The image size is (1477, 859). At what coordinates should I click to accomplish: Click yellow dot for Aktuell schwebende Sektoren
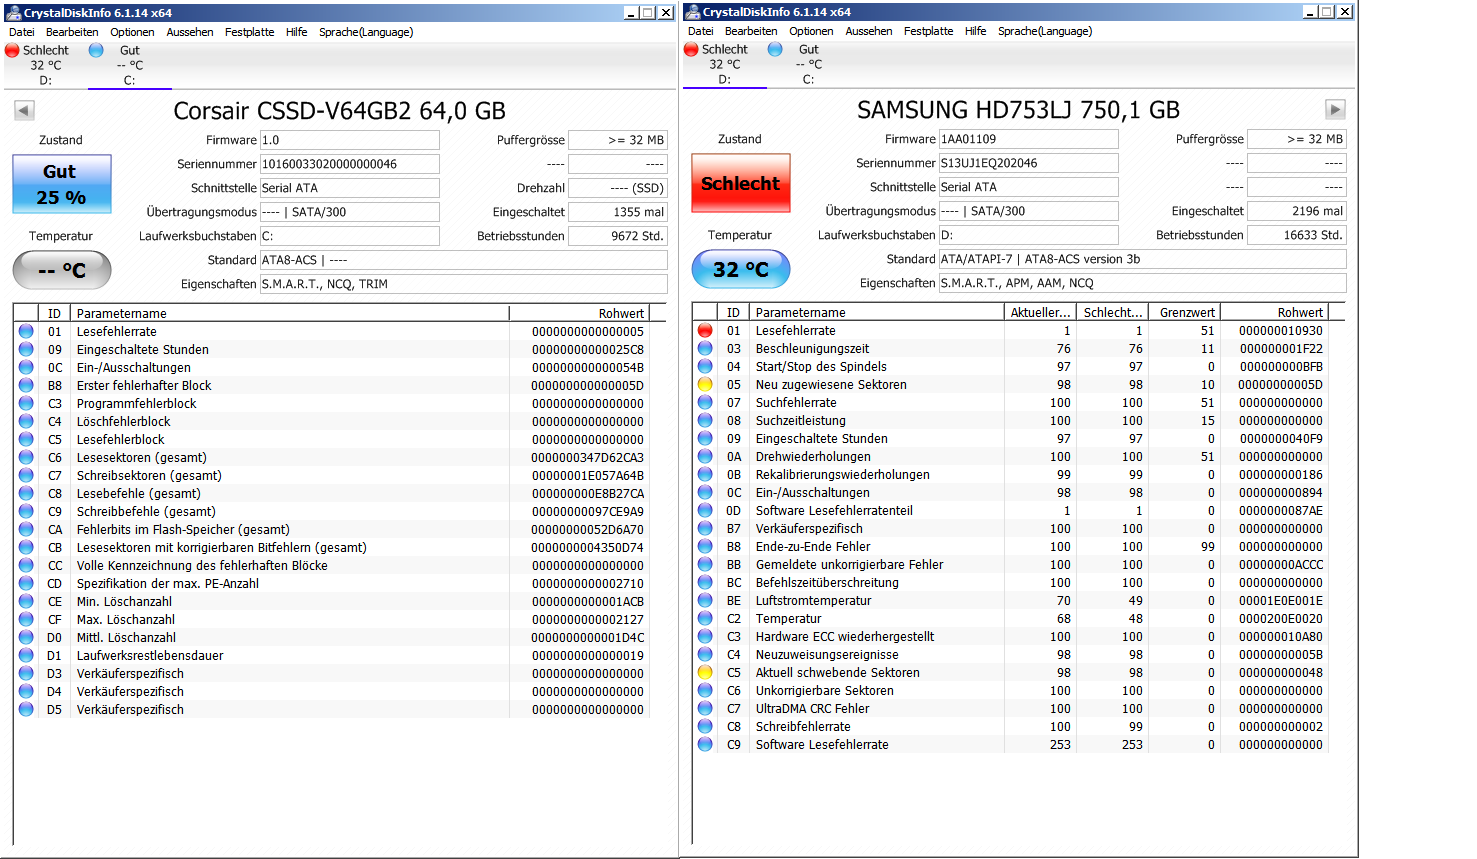[x=705, y=673]
